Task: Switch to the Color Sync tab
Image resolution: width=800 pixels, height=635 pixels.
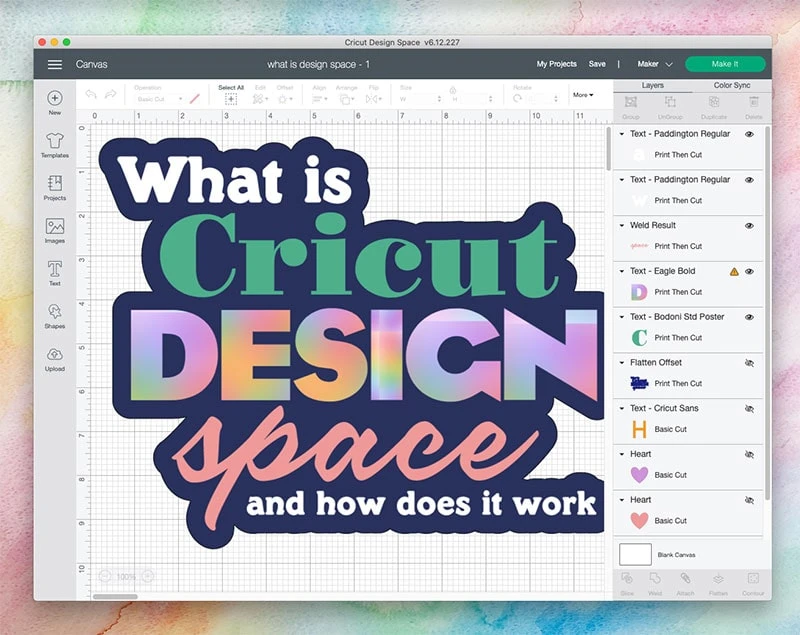Action: 731,86
